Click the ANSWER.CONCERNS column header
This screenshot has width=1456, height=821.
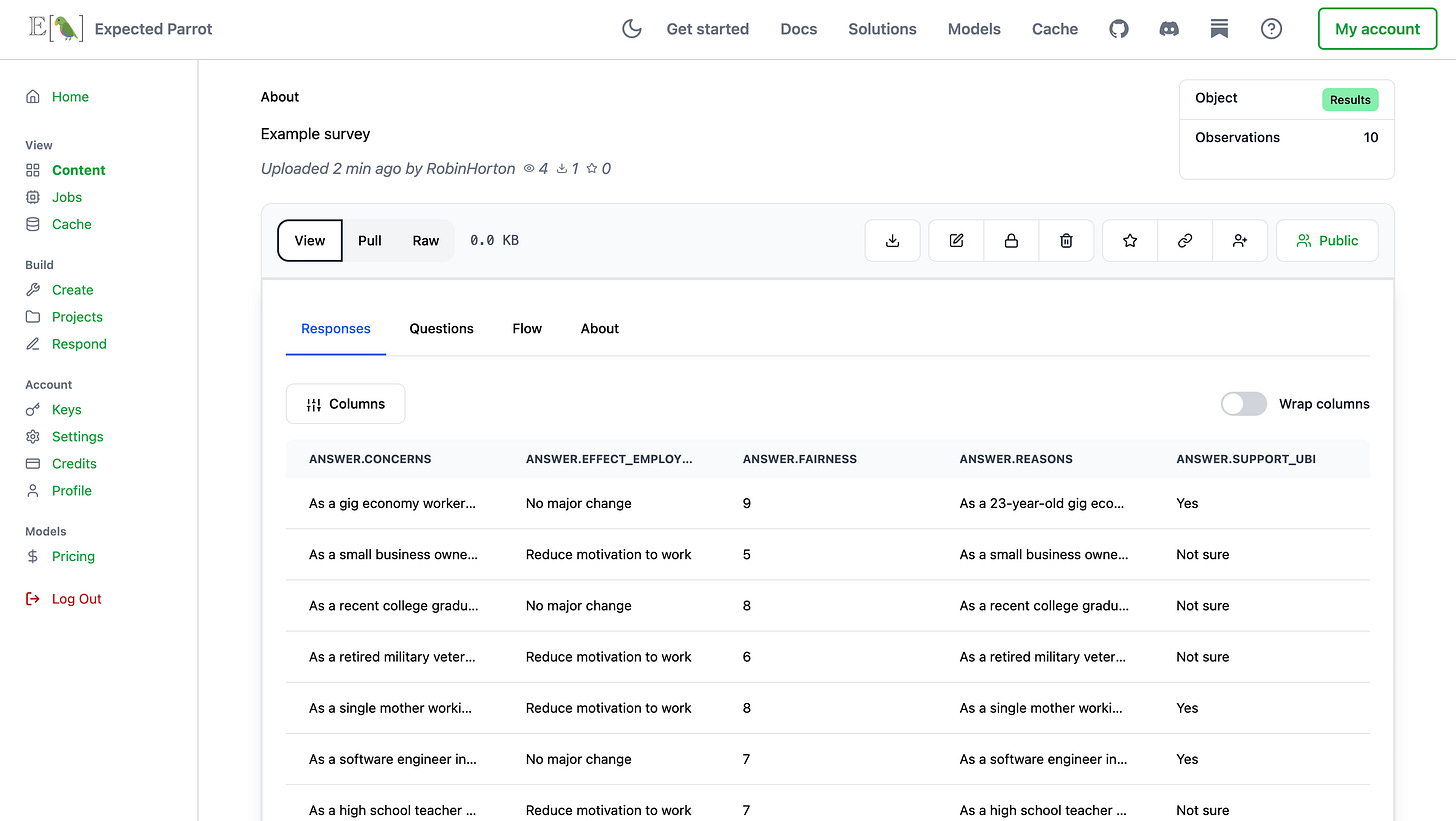pos(370,459)
